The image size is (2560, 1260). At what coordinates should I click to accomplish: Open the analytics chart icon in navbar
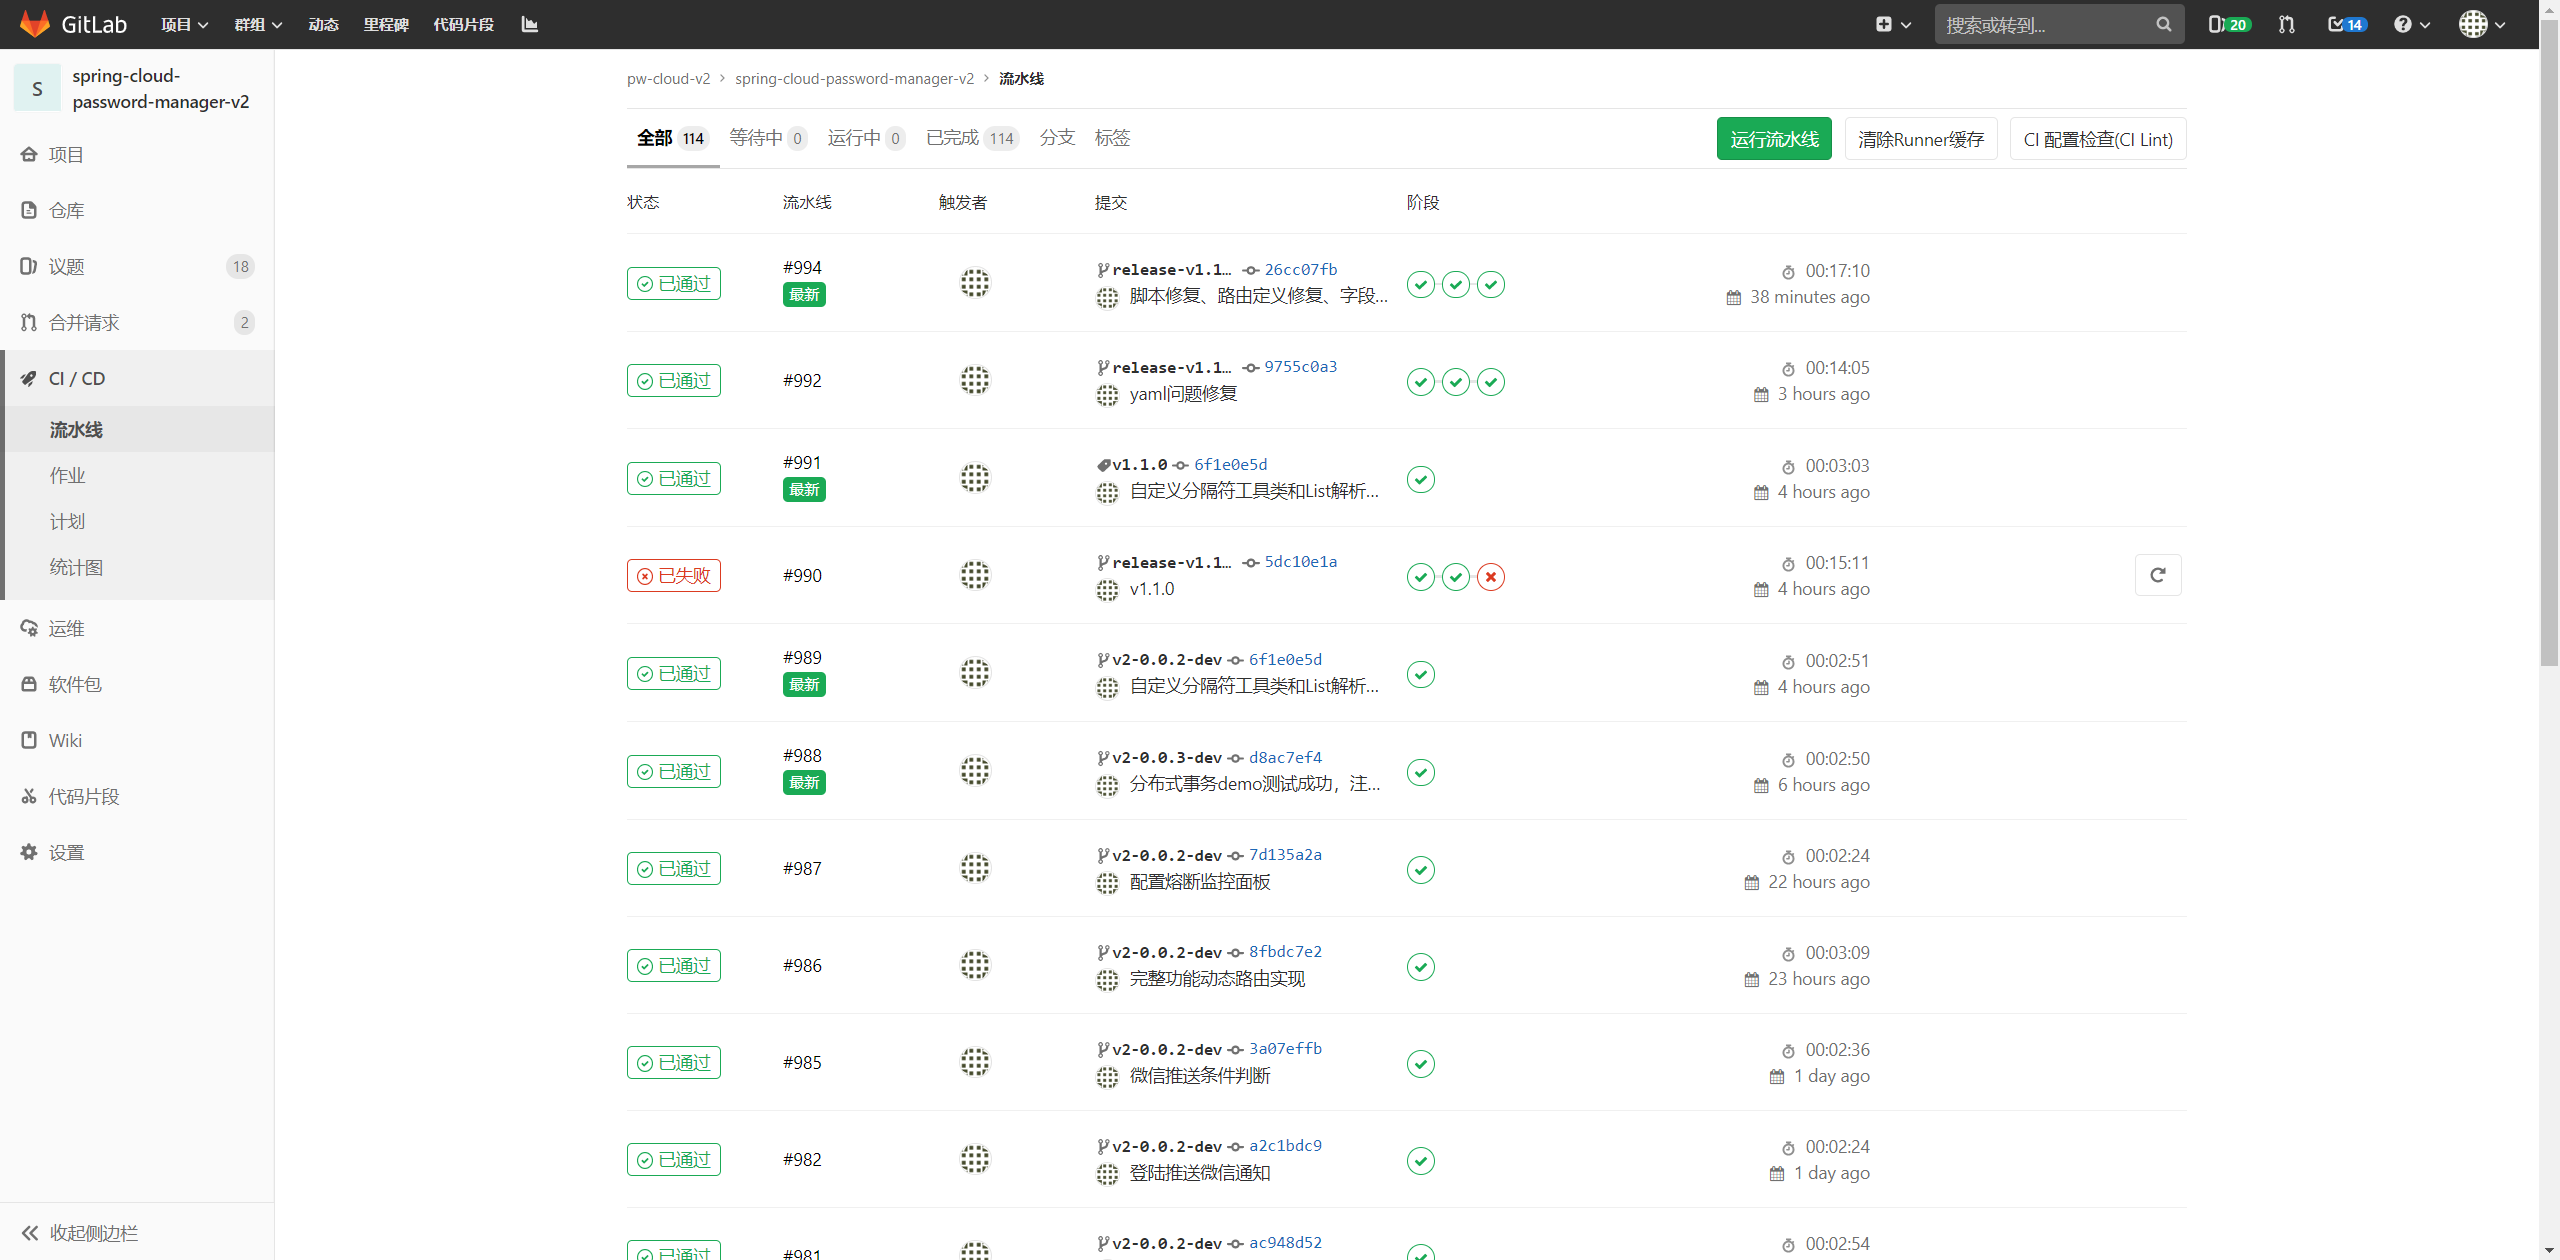[x=530, y=24]
